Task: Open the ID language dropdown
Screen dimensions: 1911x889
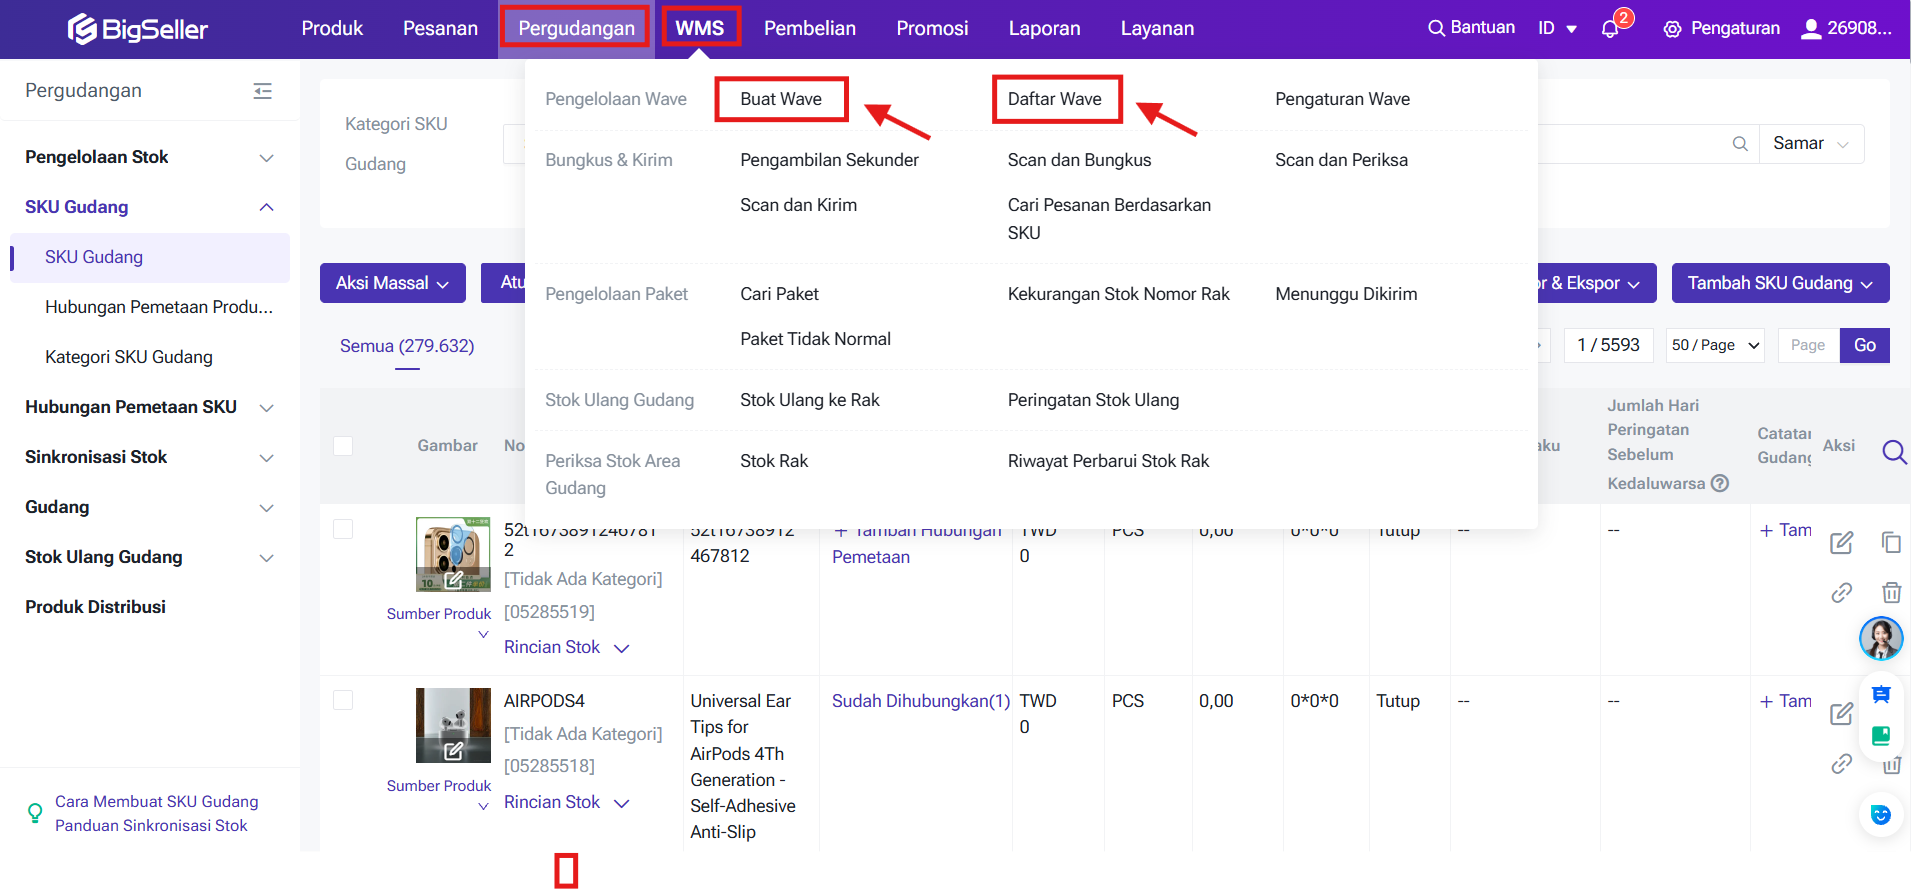Action: [1557, 28]
